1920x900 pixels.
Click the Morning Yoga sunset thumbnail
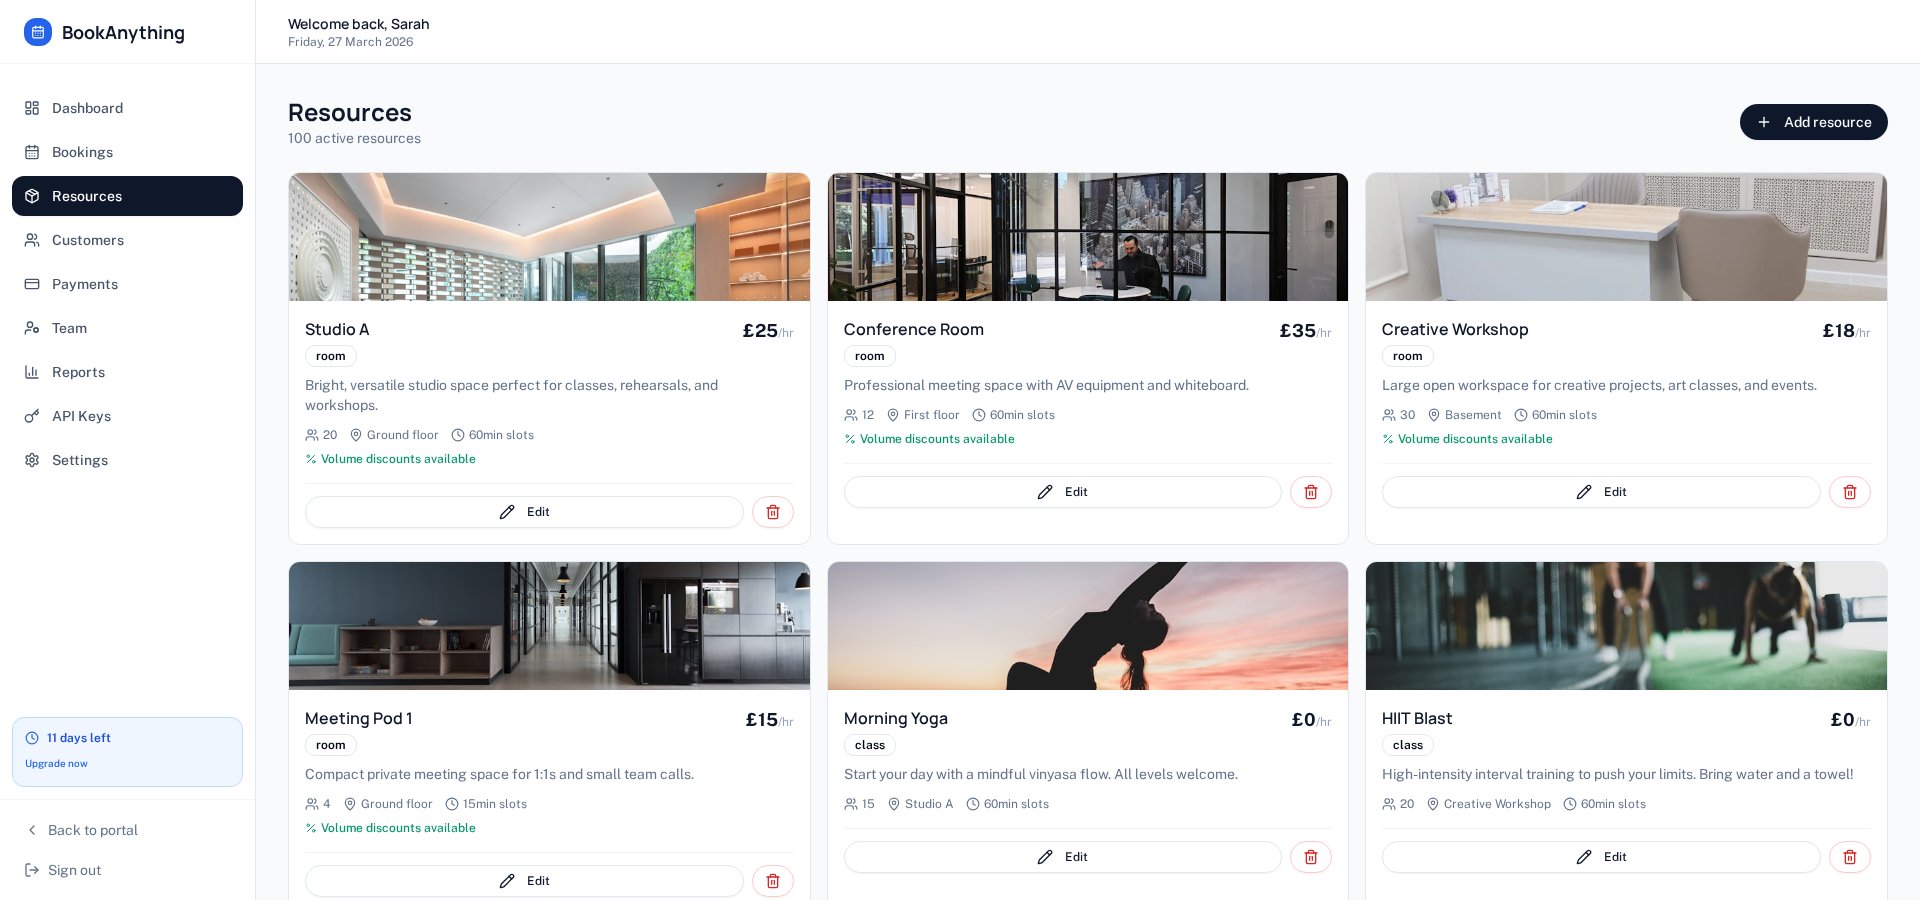(1088, 626)
